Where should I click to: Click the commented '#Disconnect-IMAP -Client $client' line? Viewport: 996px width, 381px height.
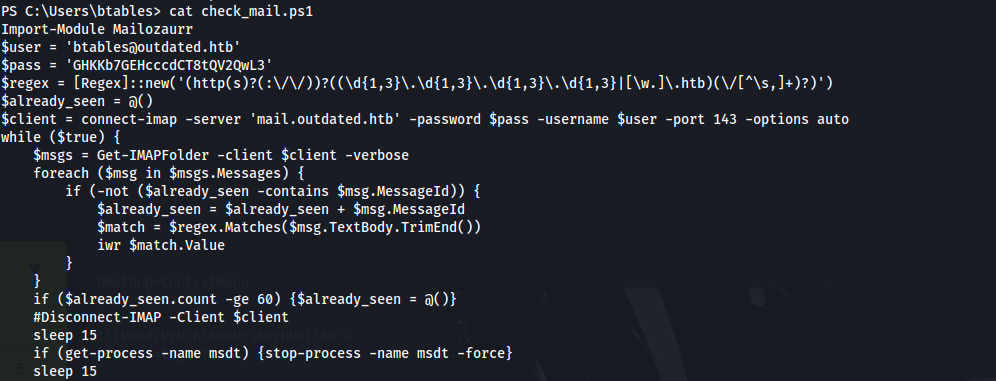coord(161,317)
